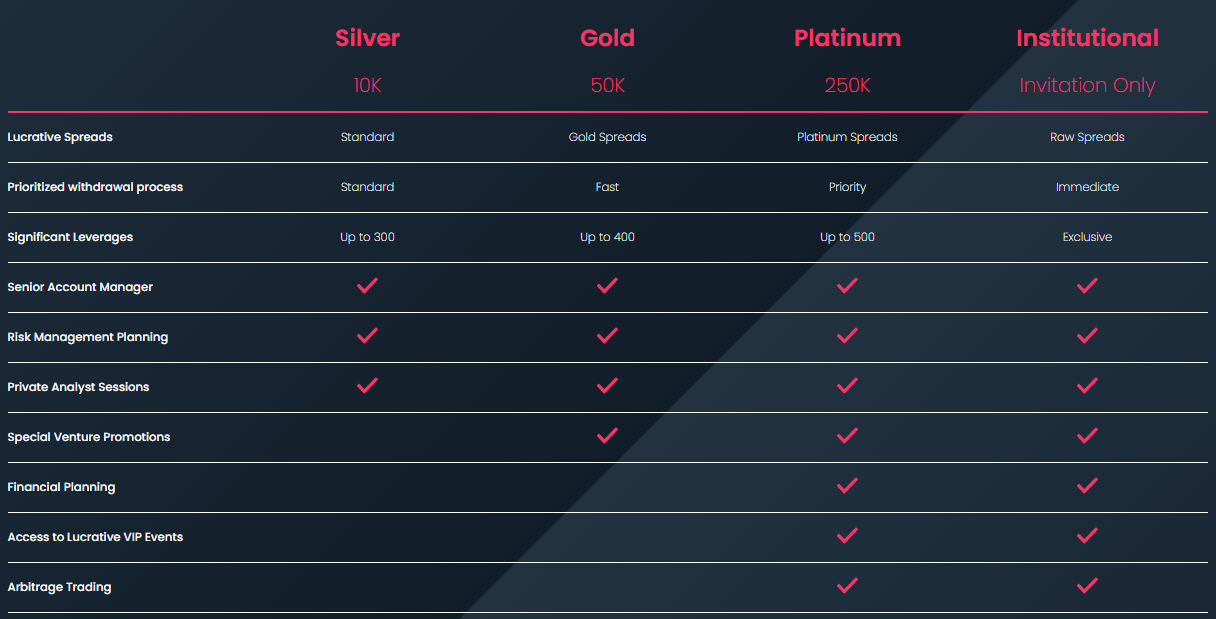Click Platinum's VIP Events access checkmark
This screenshot has height=619, width=1216.
coord(847,536)
